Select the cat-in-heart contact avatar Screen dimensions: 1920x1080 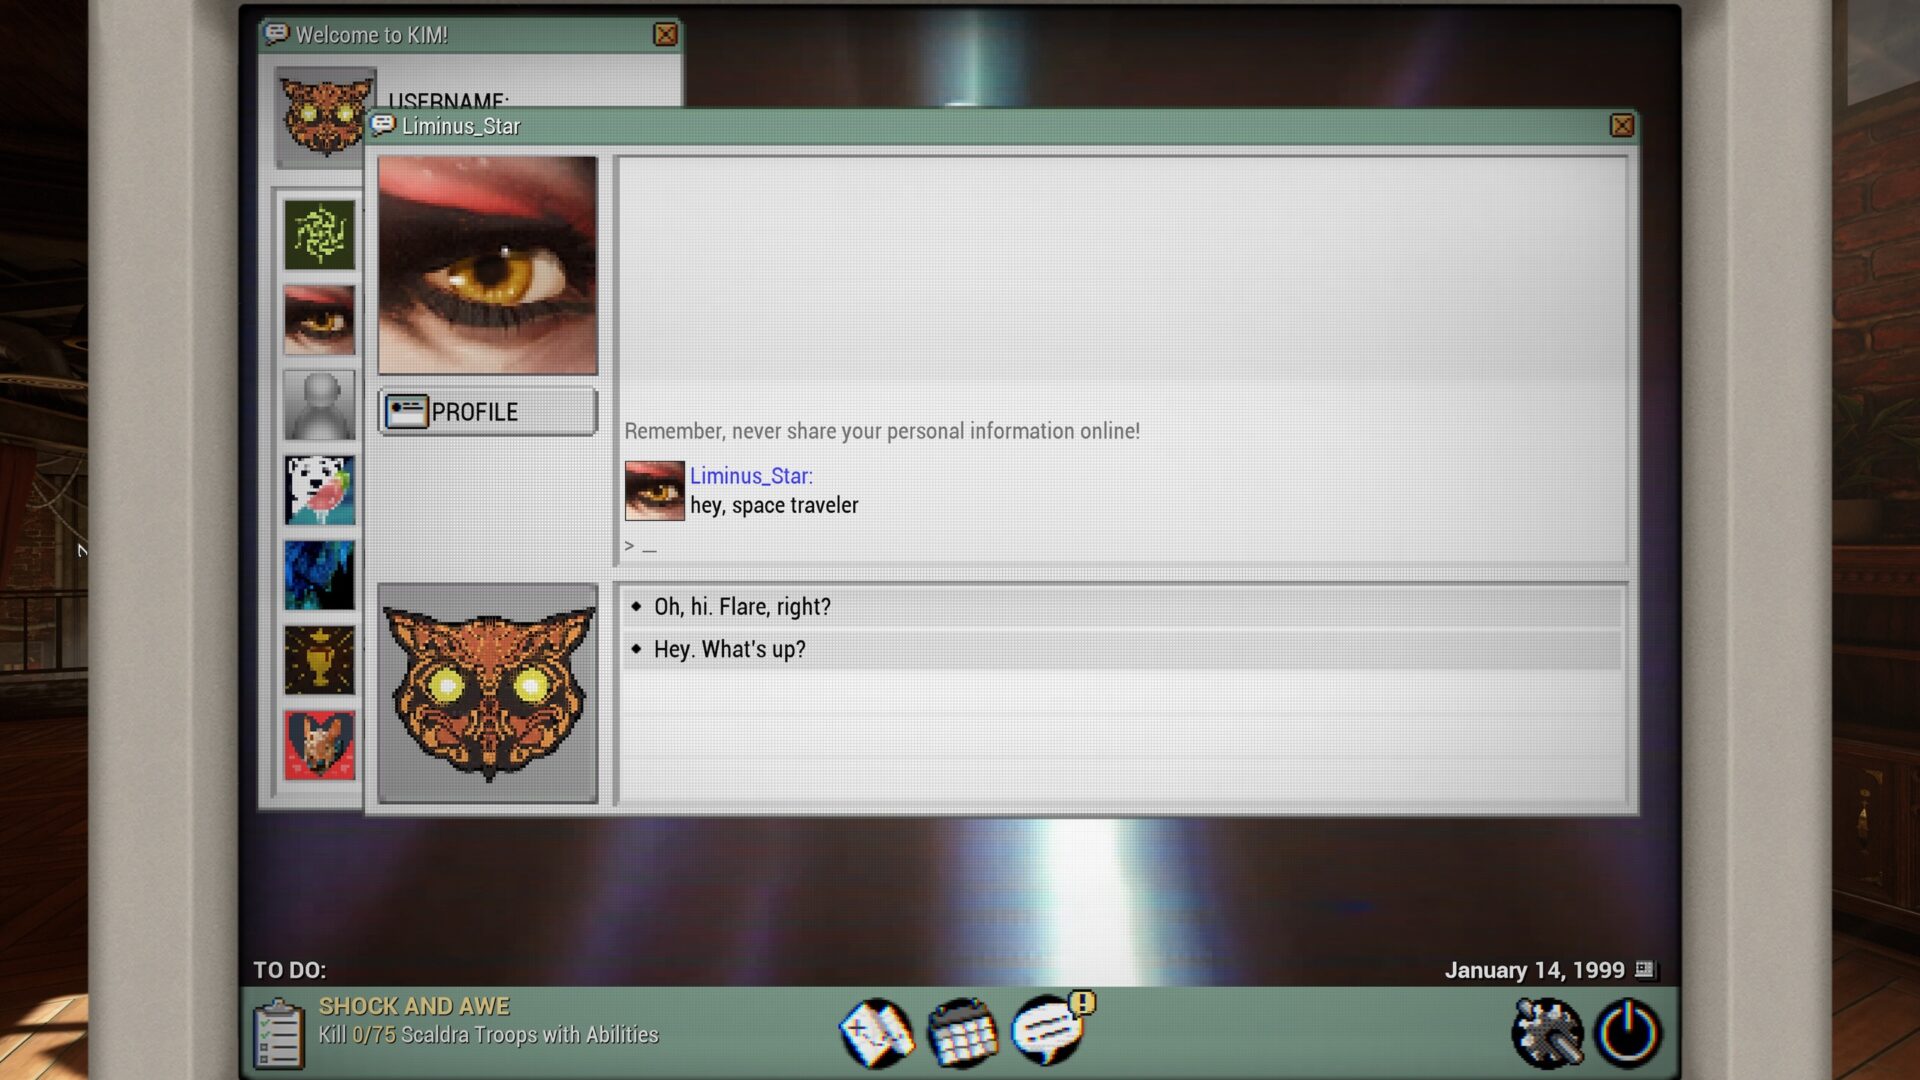pos(319,744)
